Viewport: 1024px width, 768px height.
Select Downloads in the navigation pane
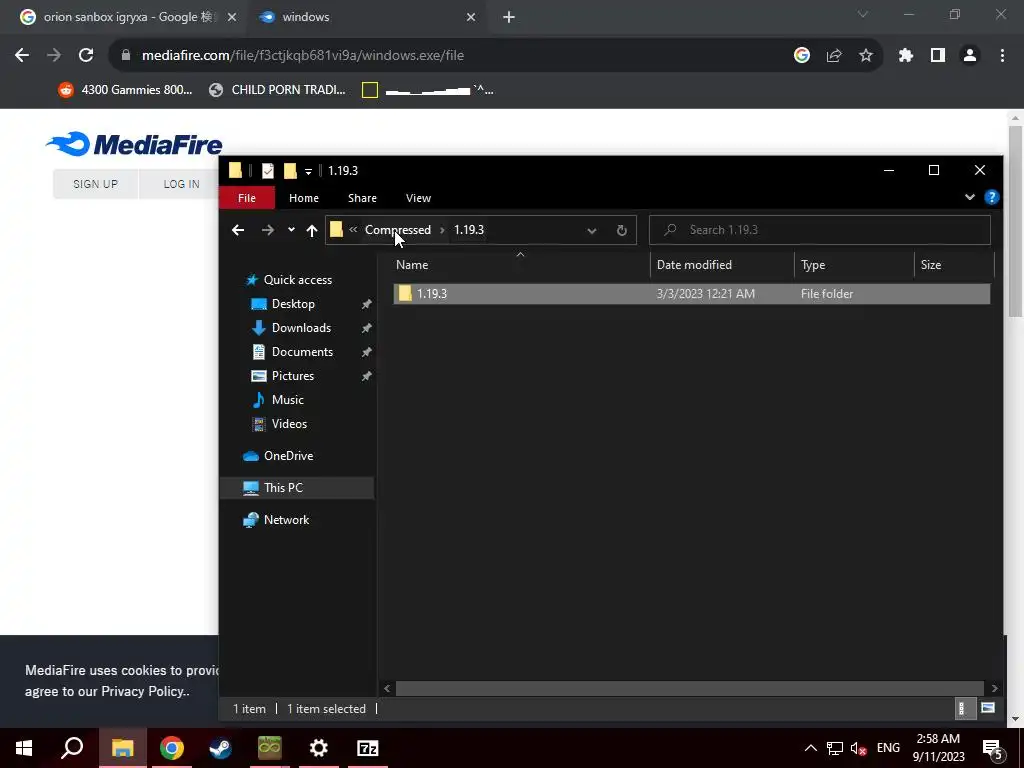tap(301, 328)
